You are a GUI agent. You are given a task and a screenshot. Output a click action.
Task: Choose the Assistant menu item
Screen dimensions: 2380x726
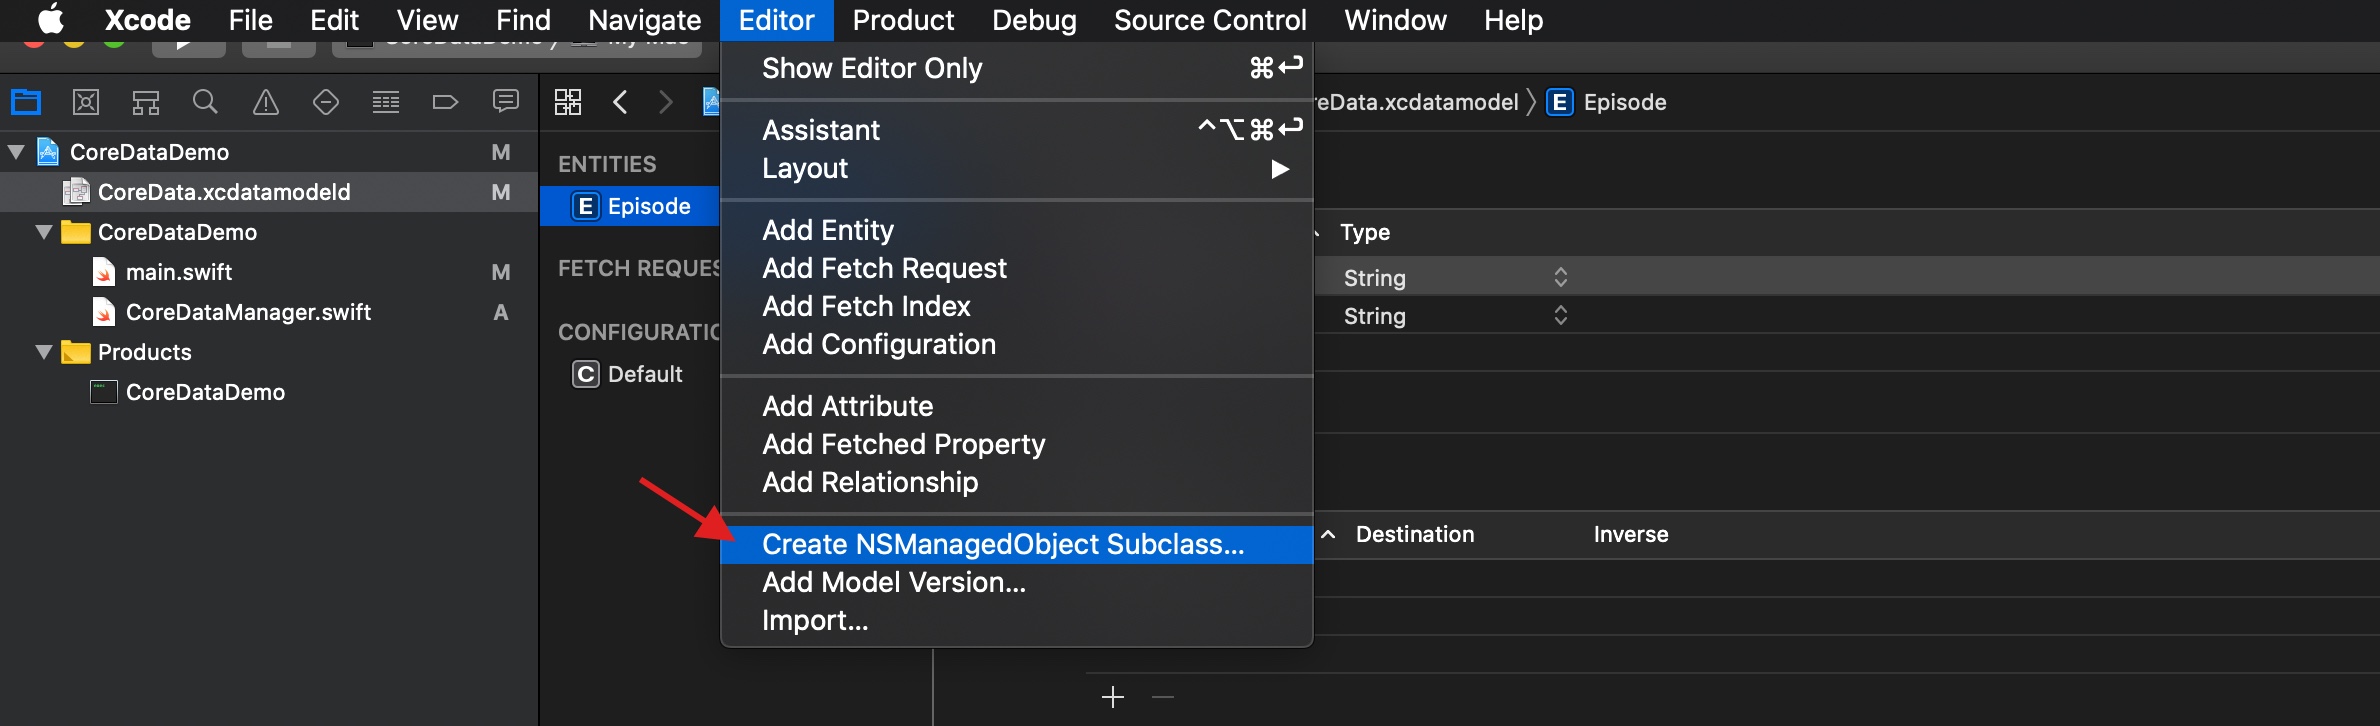point(1016,130)
